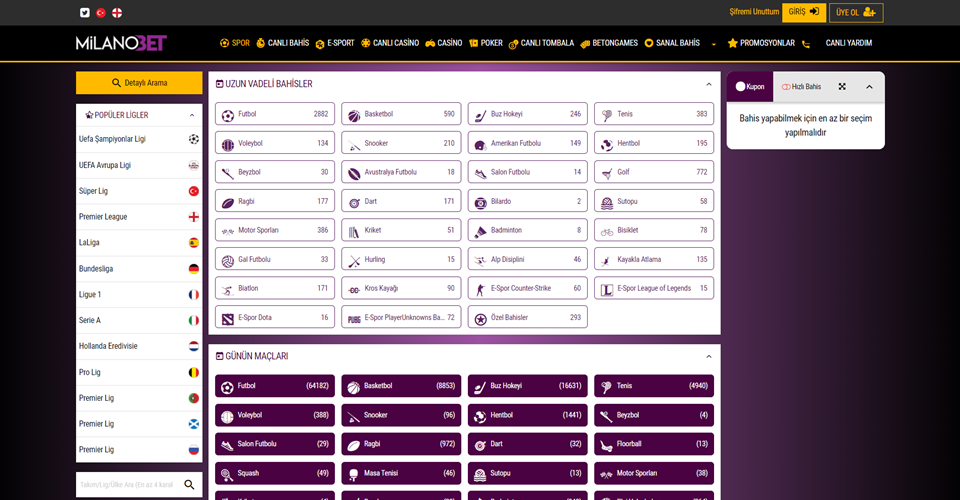The image size is (960, 500).
Task: Open the Şifremi Unuttum link
Action: click(x=754, y=12)
